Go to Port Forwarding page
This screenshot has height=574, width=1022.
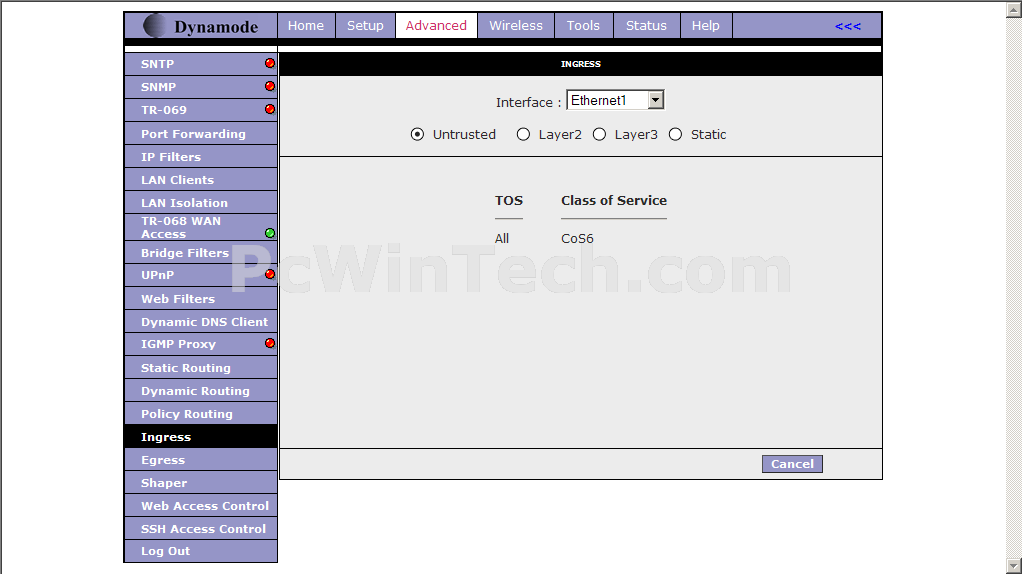[x=200, y=134]
